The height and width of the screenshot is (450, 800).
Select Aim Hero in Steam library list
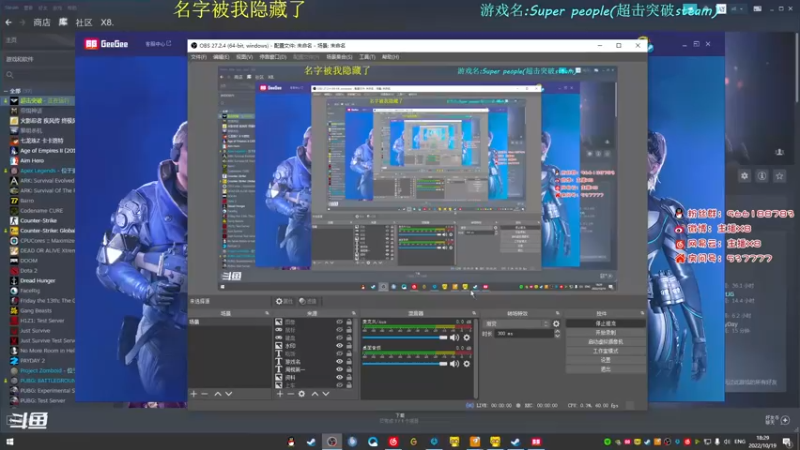[32, 161]
